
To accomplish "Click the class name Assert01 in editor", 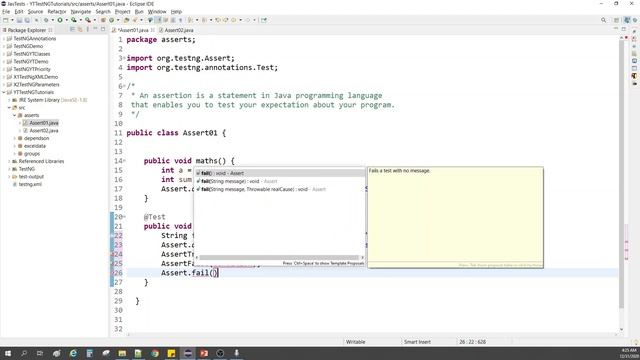I will click(x=200, y=133).
